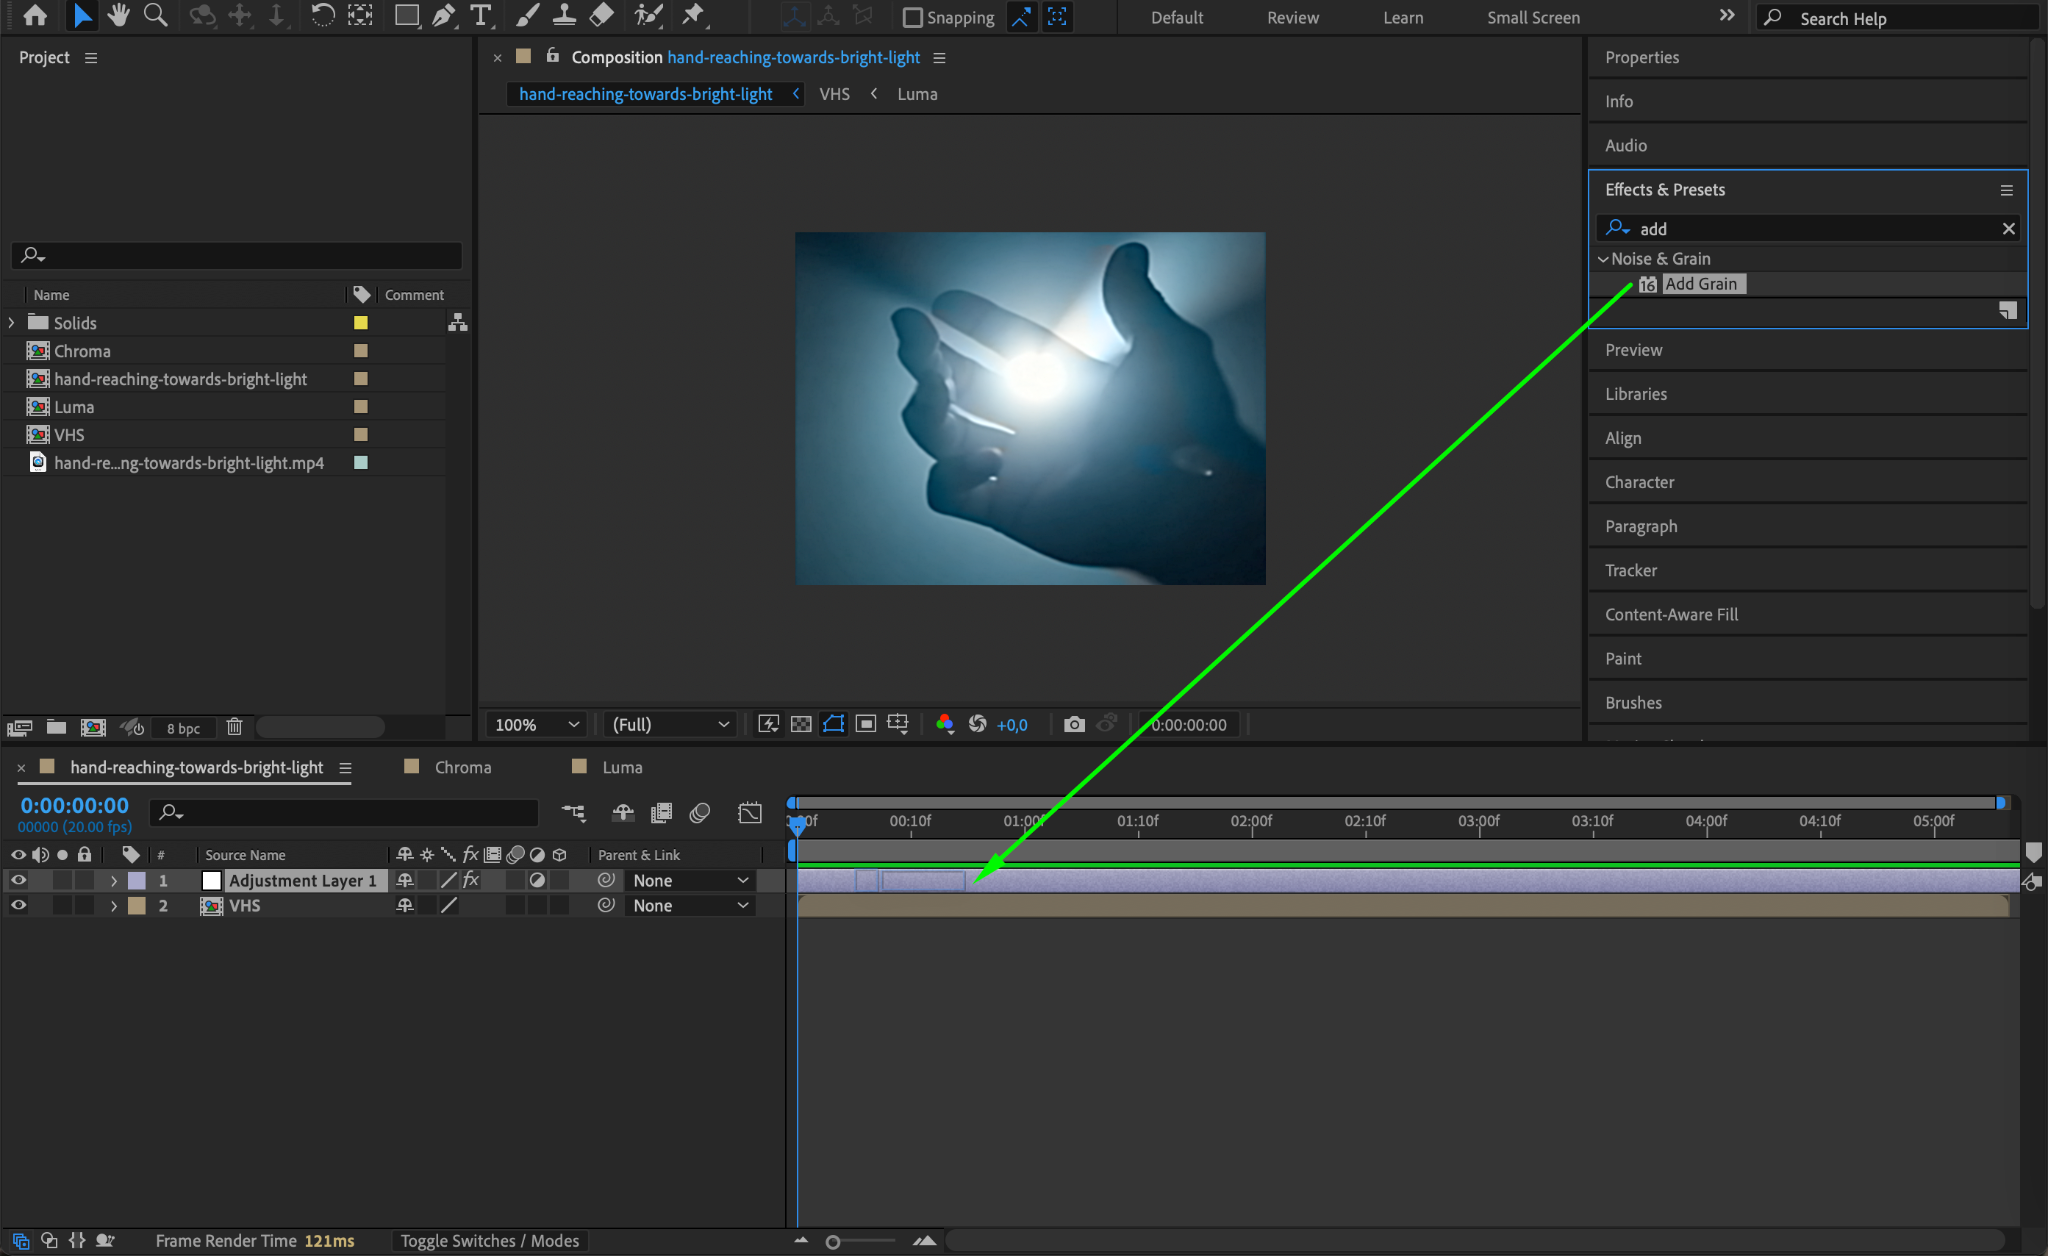Click Toggle Switches / Modes button
This screenshot has height=1256, width=2048.
[x=490, y=1240]
